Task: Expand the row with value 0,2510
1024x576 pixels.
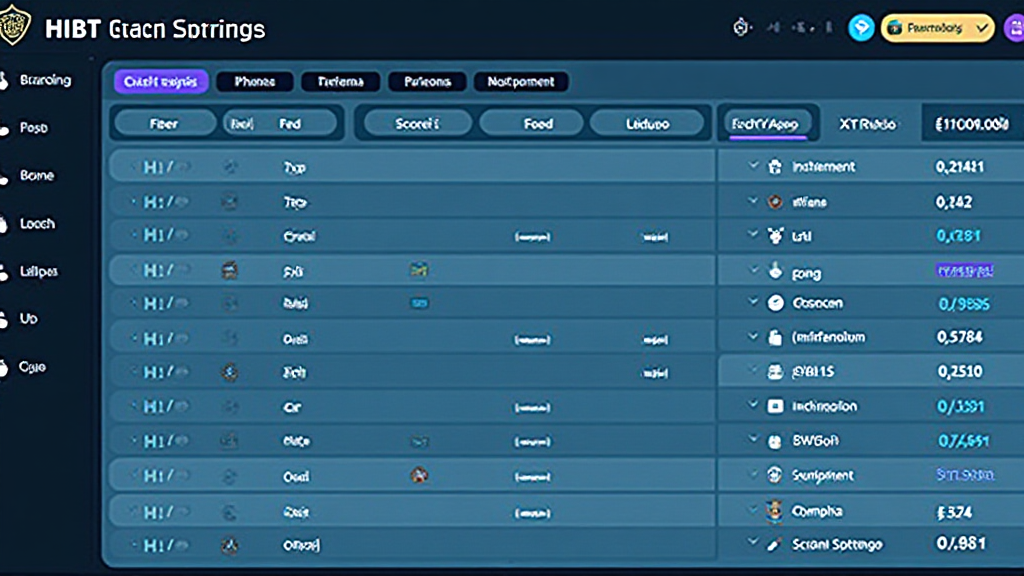Action: tap(754, 372)
